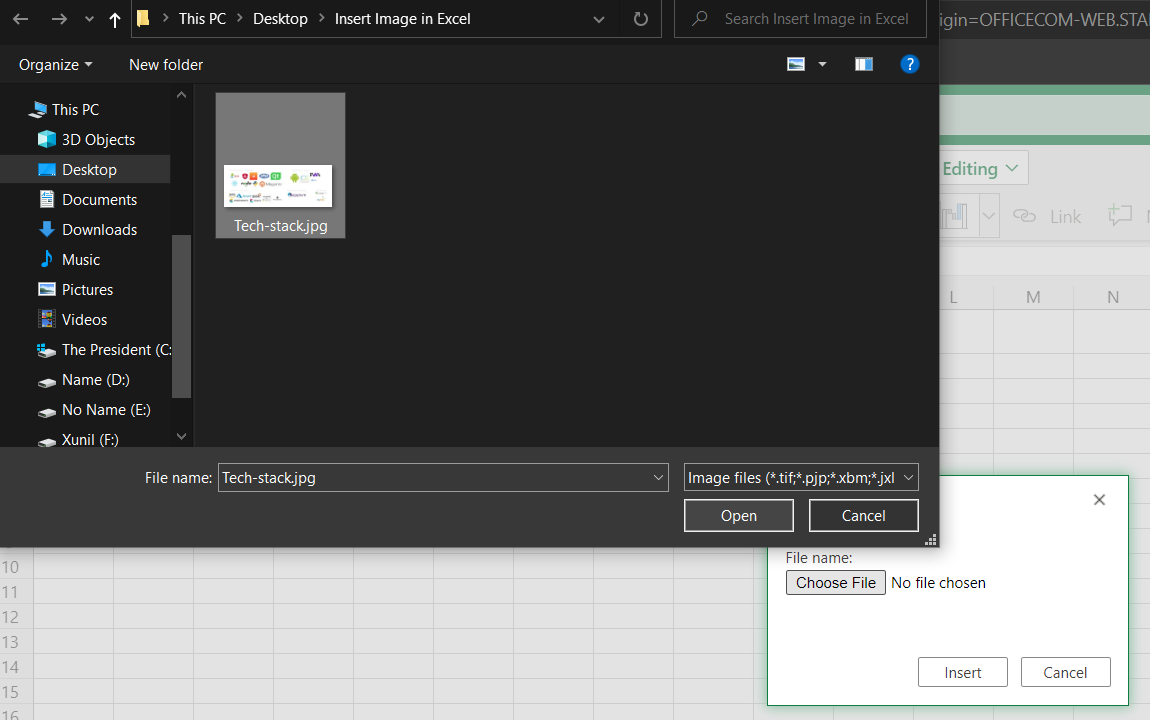Go back using the back arrow
The height and width of the screenshot is (720, 1150).
tap(21, 19)
